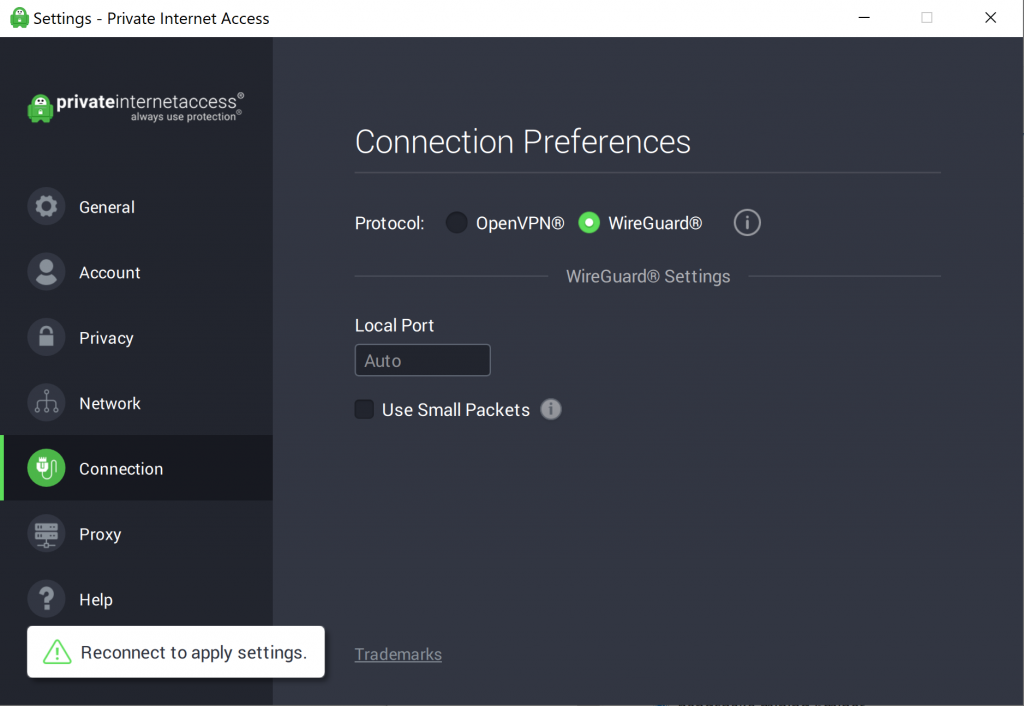Image resolution: width=1024 pixels, height=706 pixels.
Task: Click the PIA icon in the title bar
Action: pyautogui.click(x=17, y=17)
